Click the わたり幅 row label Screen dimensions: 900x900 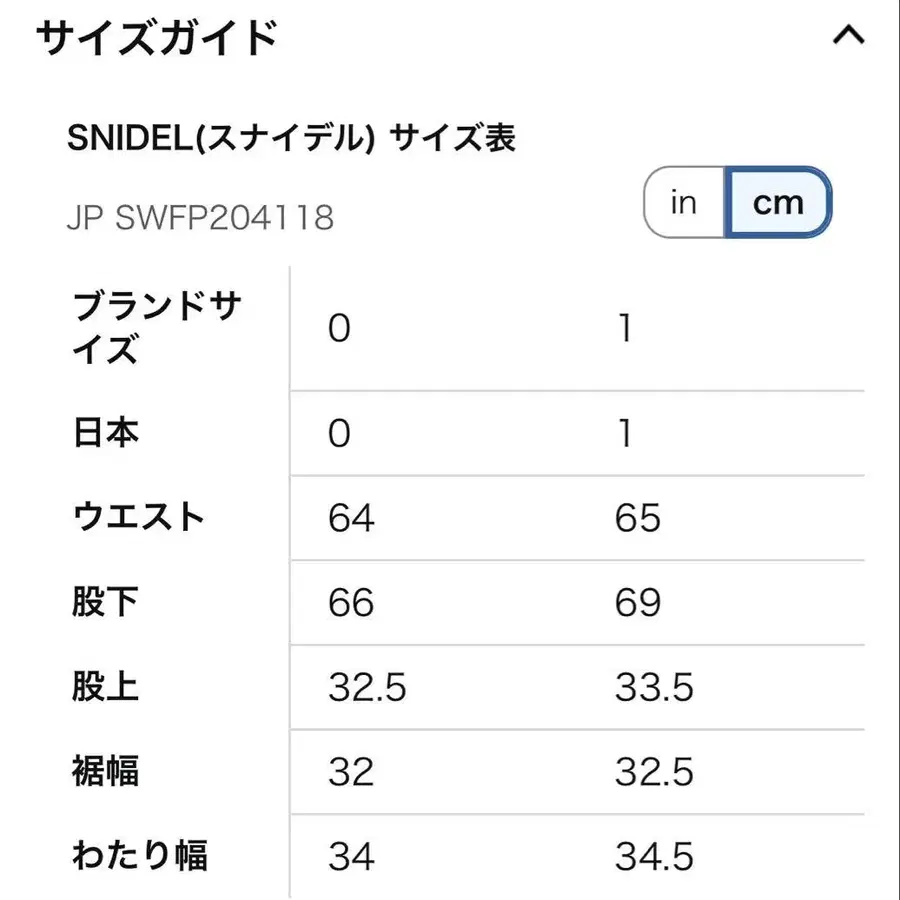coord(139,856)
